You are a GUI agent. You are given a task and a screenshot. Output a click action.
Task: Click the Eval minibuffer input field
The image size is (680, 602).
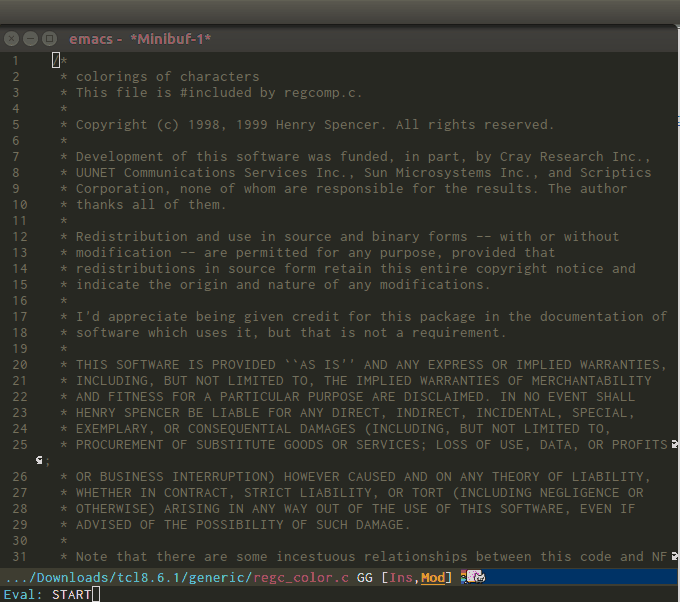(340, 594)
